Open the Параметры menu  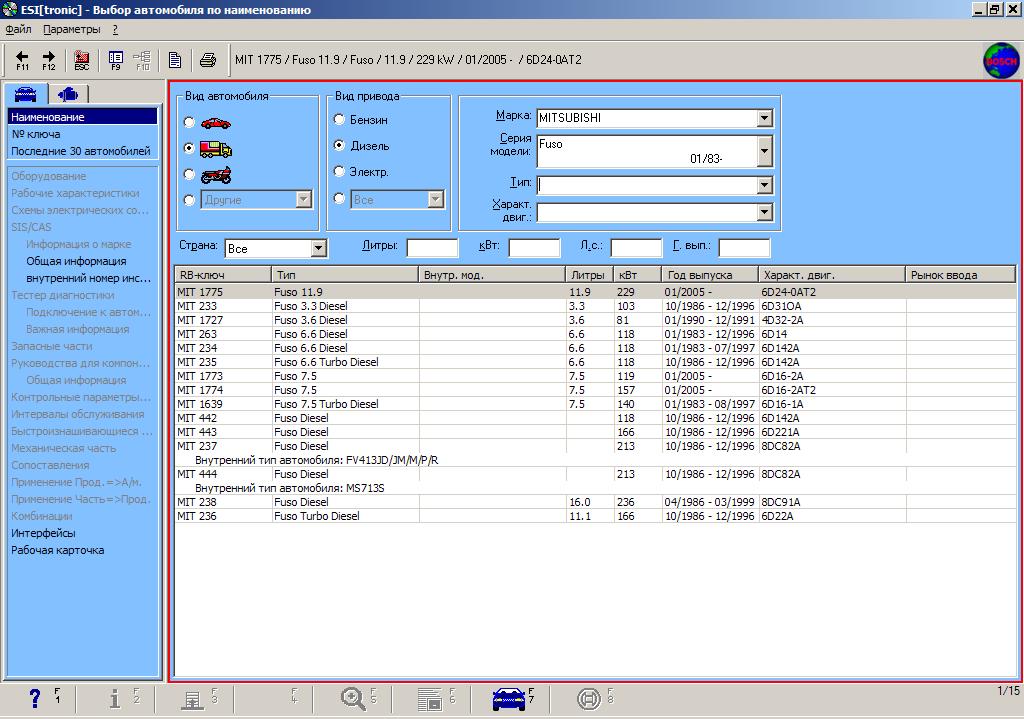(71, 29)
